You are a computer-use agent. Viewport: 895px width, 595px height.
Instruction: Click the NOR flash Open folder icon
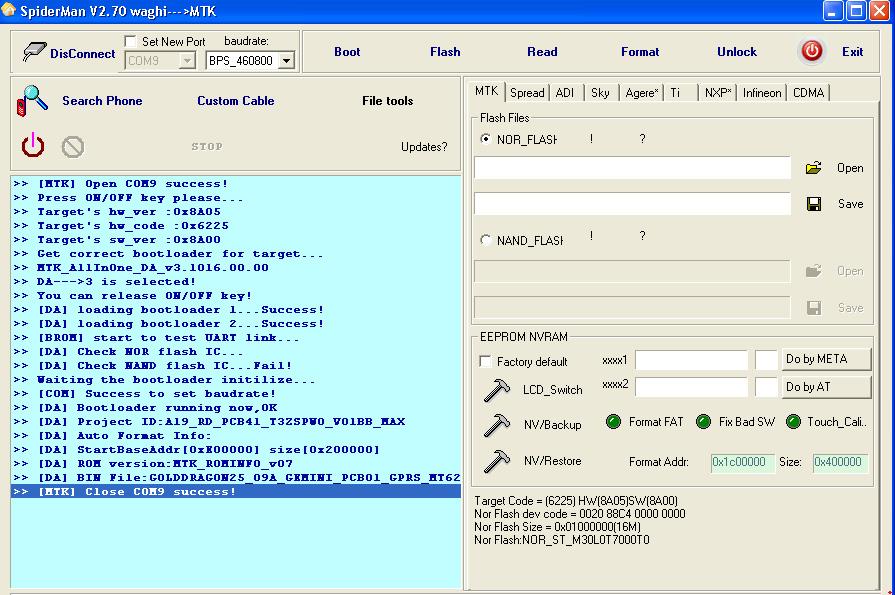813,168
